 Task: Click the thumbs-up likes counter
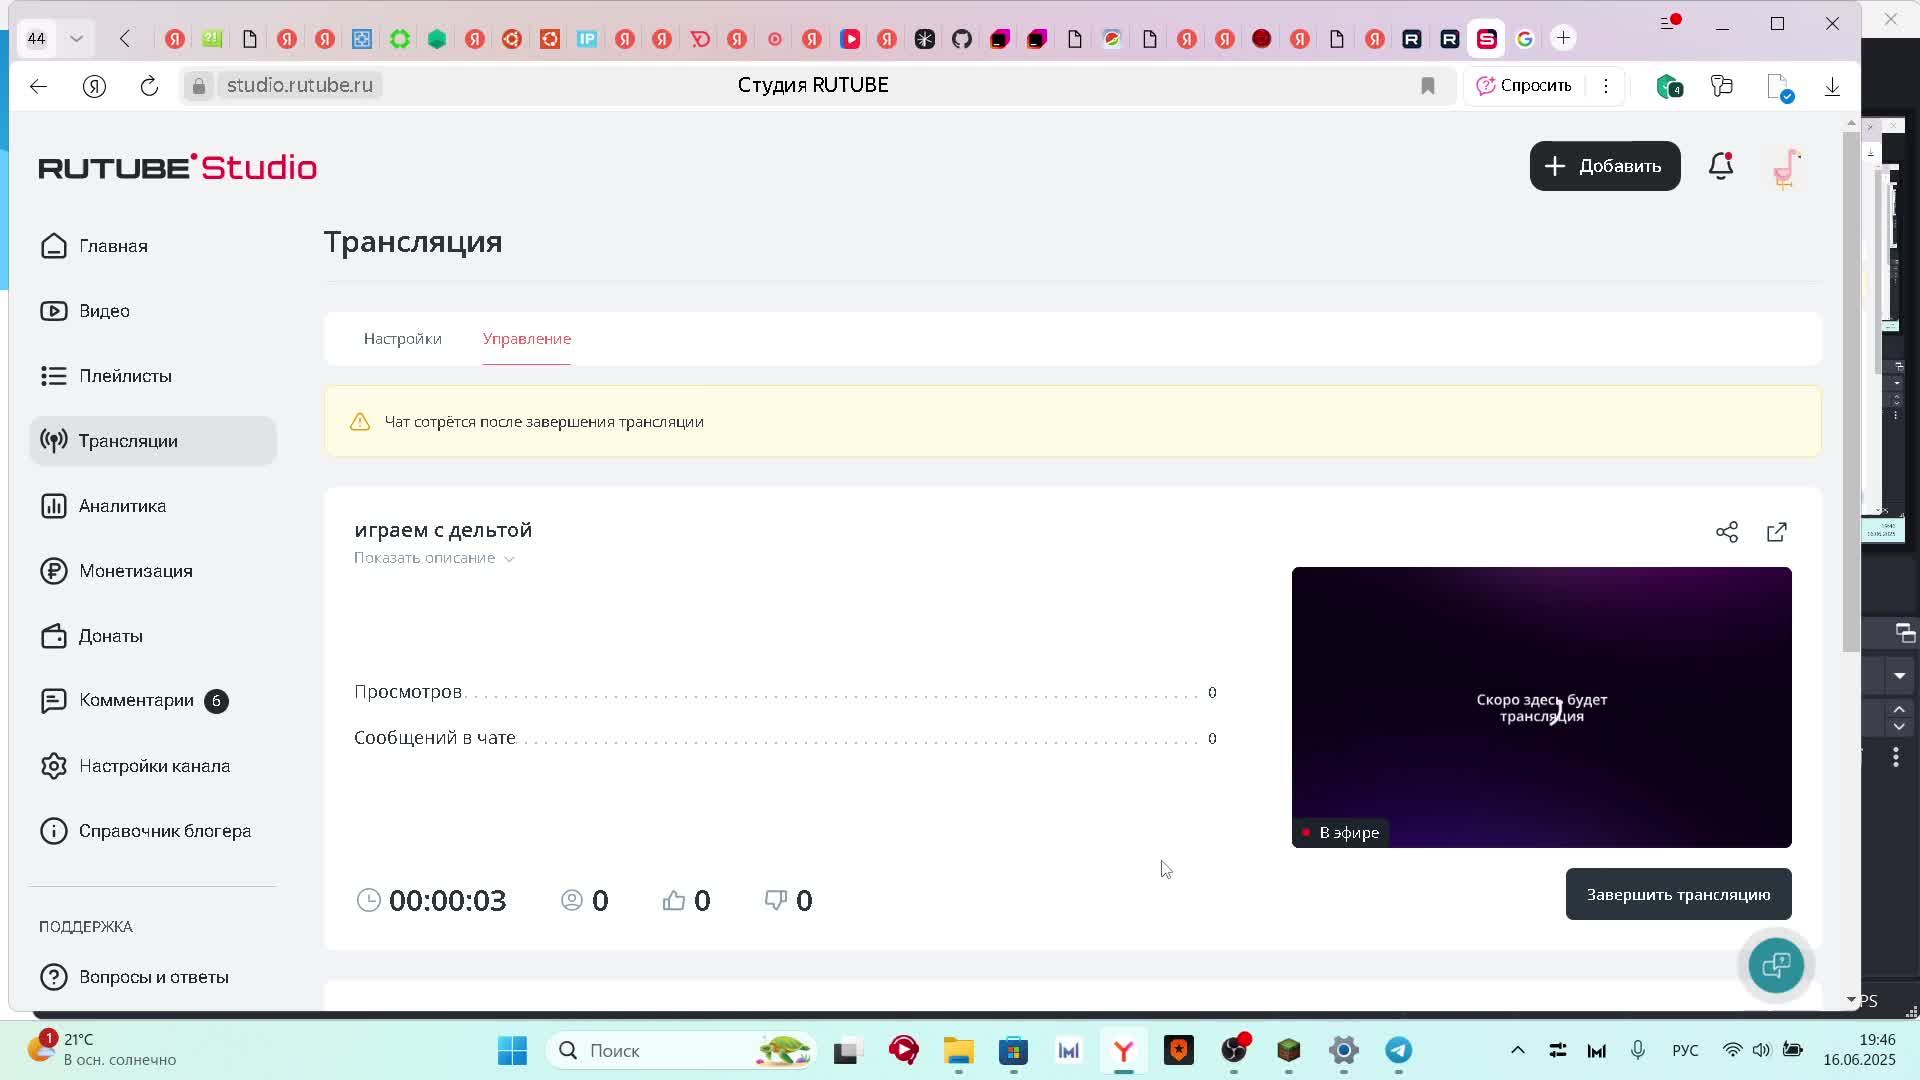686,900
